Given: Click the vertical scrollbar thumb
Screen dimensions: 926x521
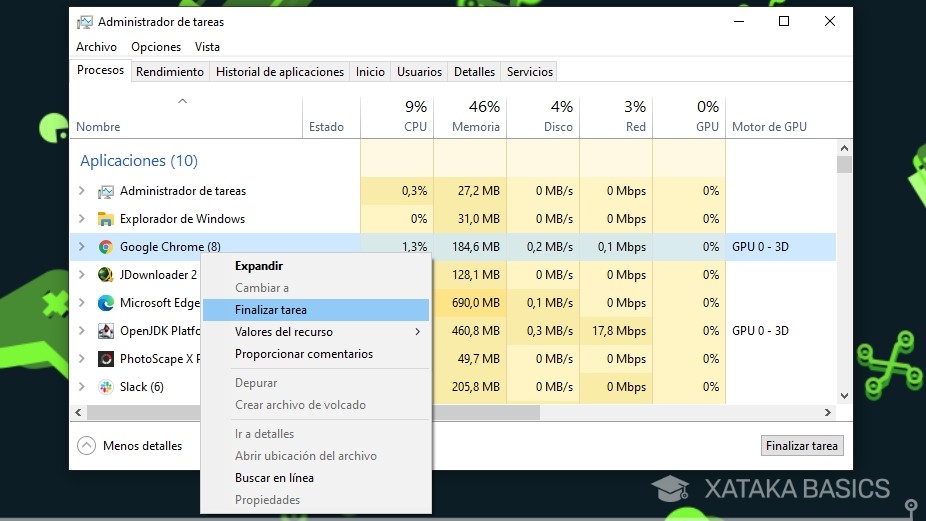Looking at the screenshot, I should 845,164.
